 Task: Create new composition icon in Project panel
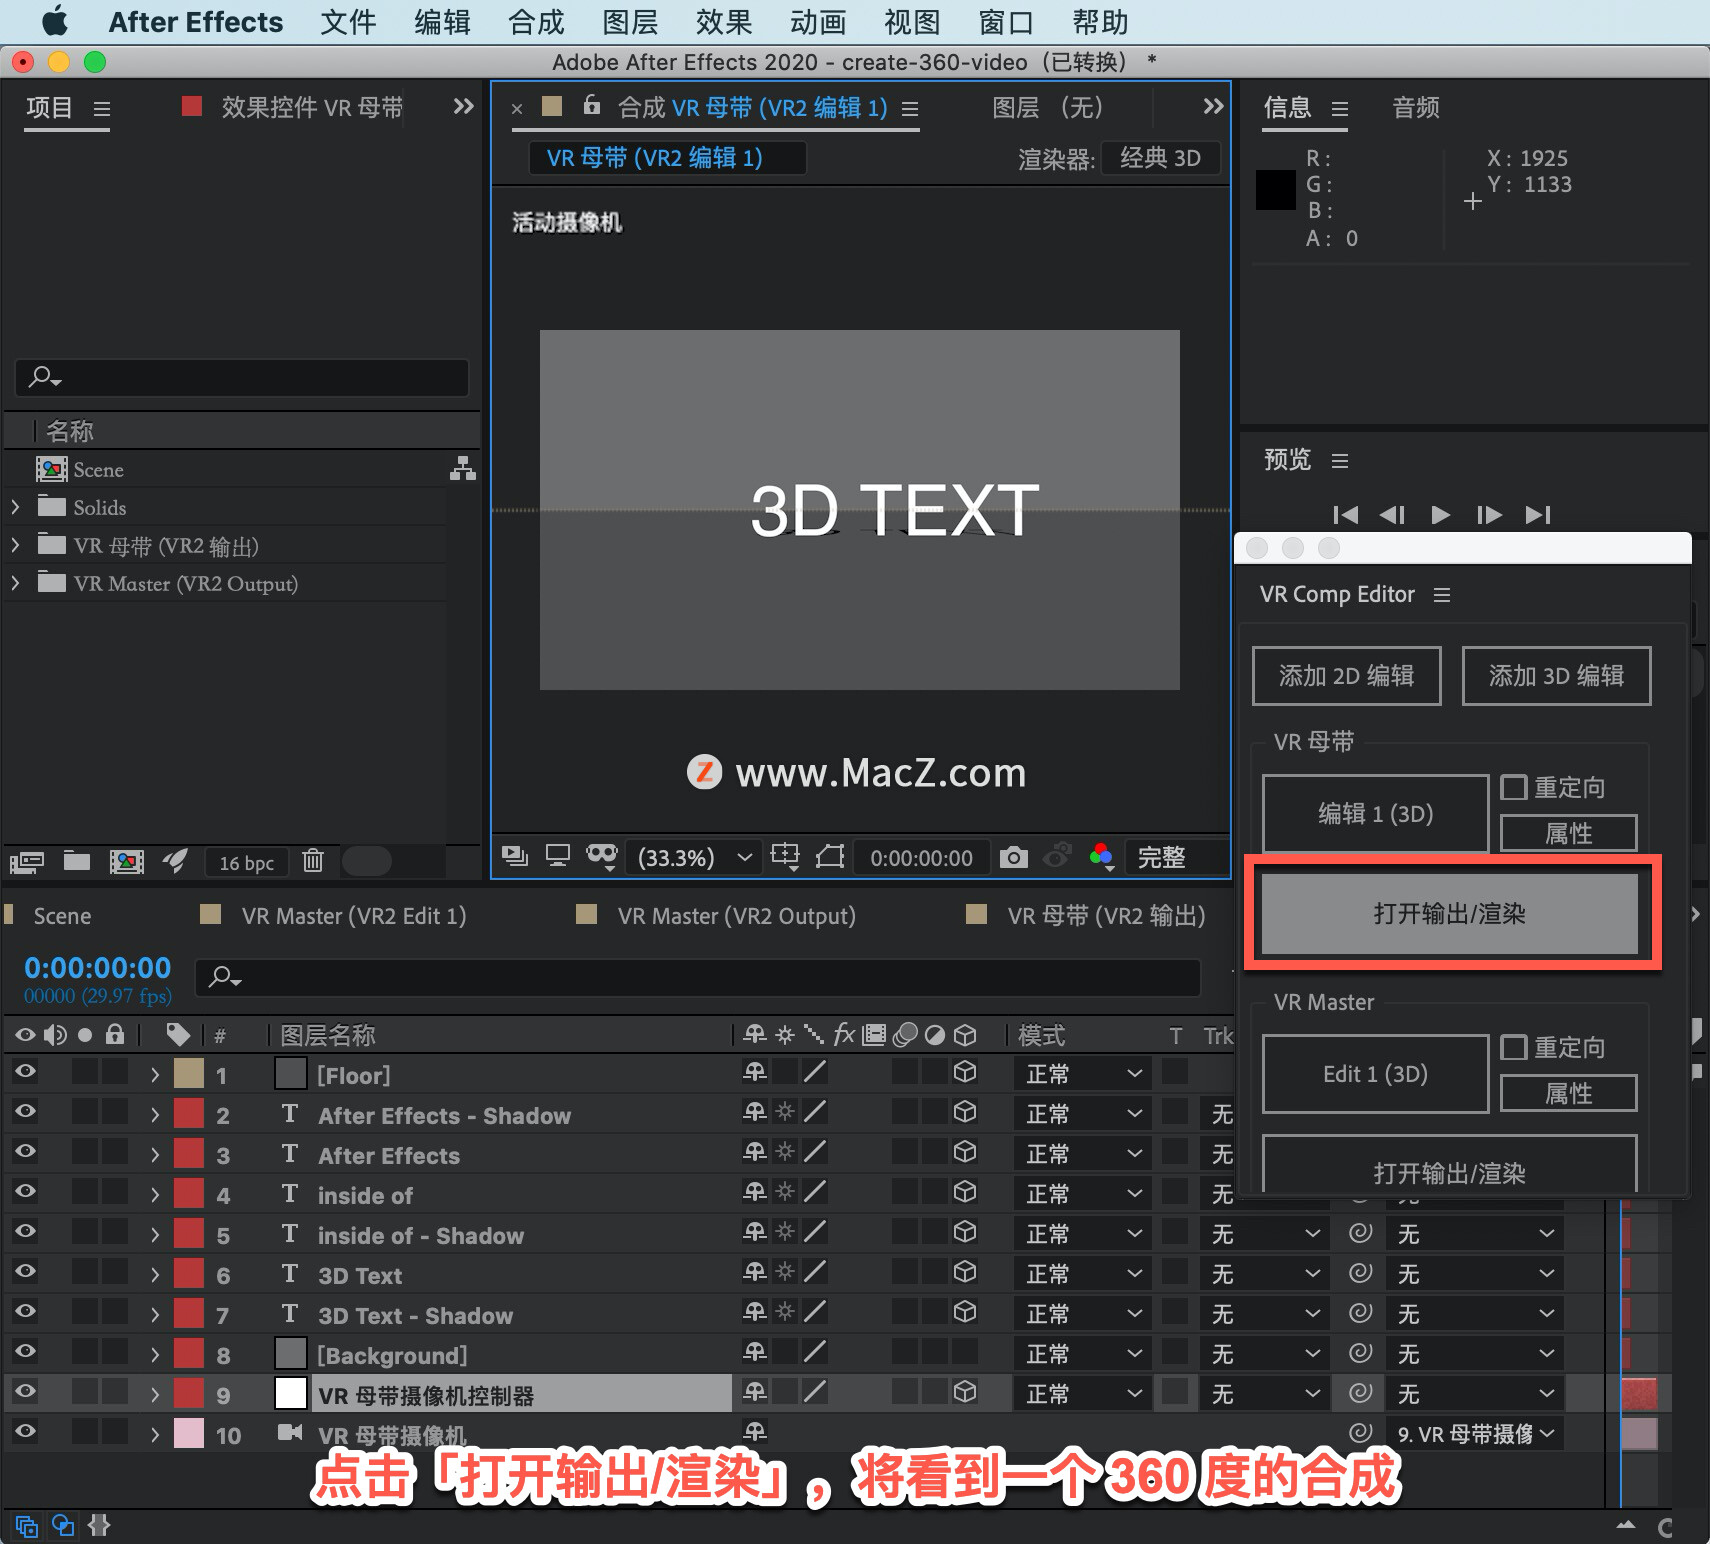click(x=126, y=861)
